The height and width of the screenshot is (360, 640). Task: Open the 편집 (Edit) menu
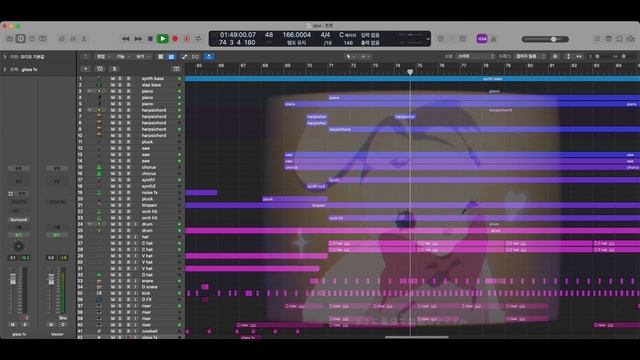[x=102, y=57]
